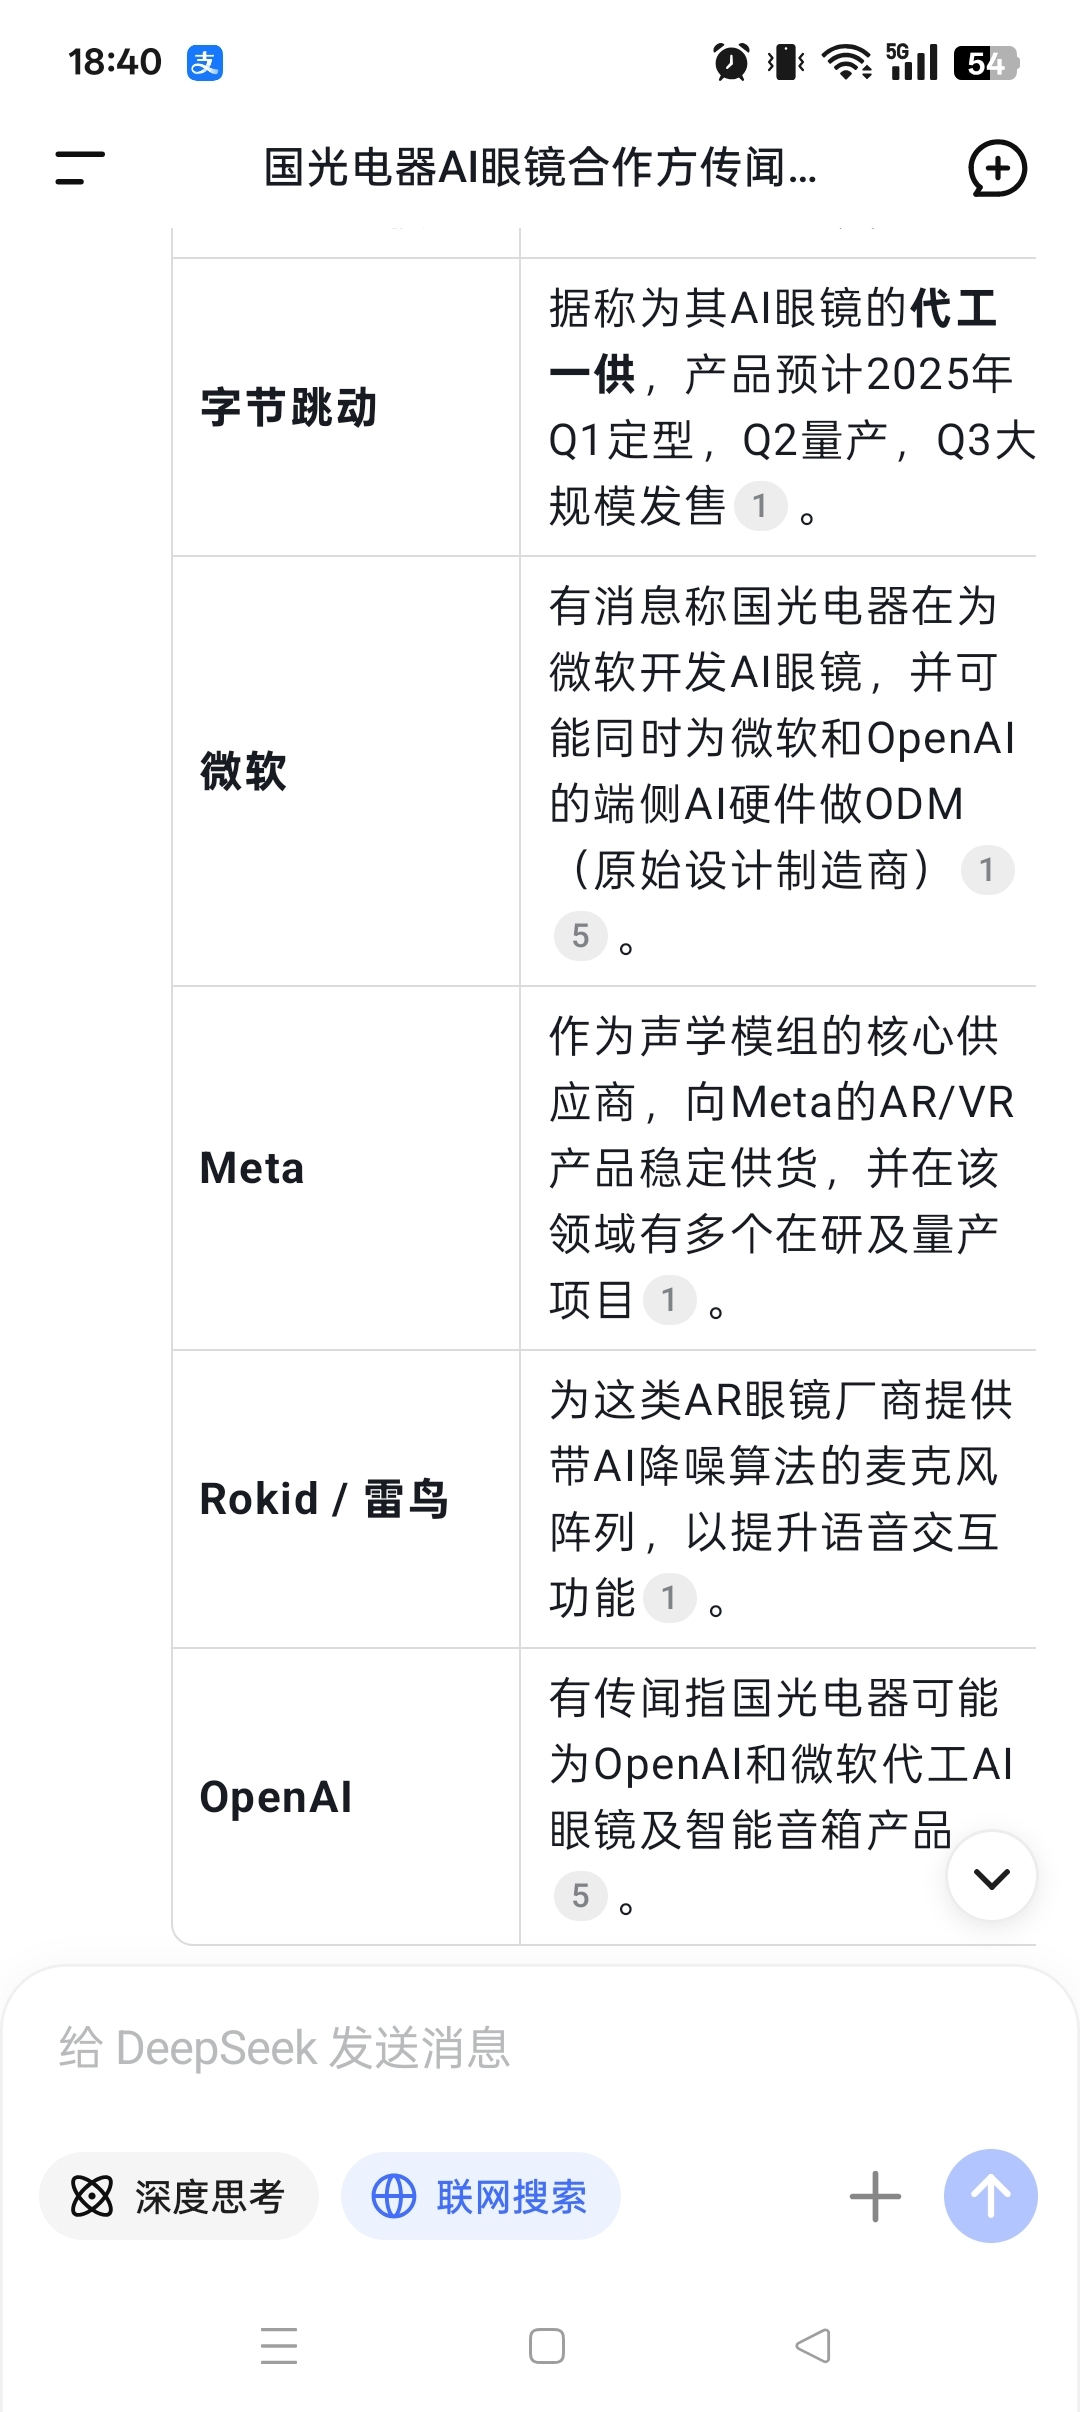1080x2412 pixels.
Task: Focus the 给 DeepSeek 发送消息 input field
Action: pyautogui.click(x=540, y=2048)
